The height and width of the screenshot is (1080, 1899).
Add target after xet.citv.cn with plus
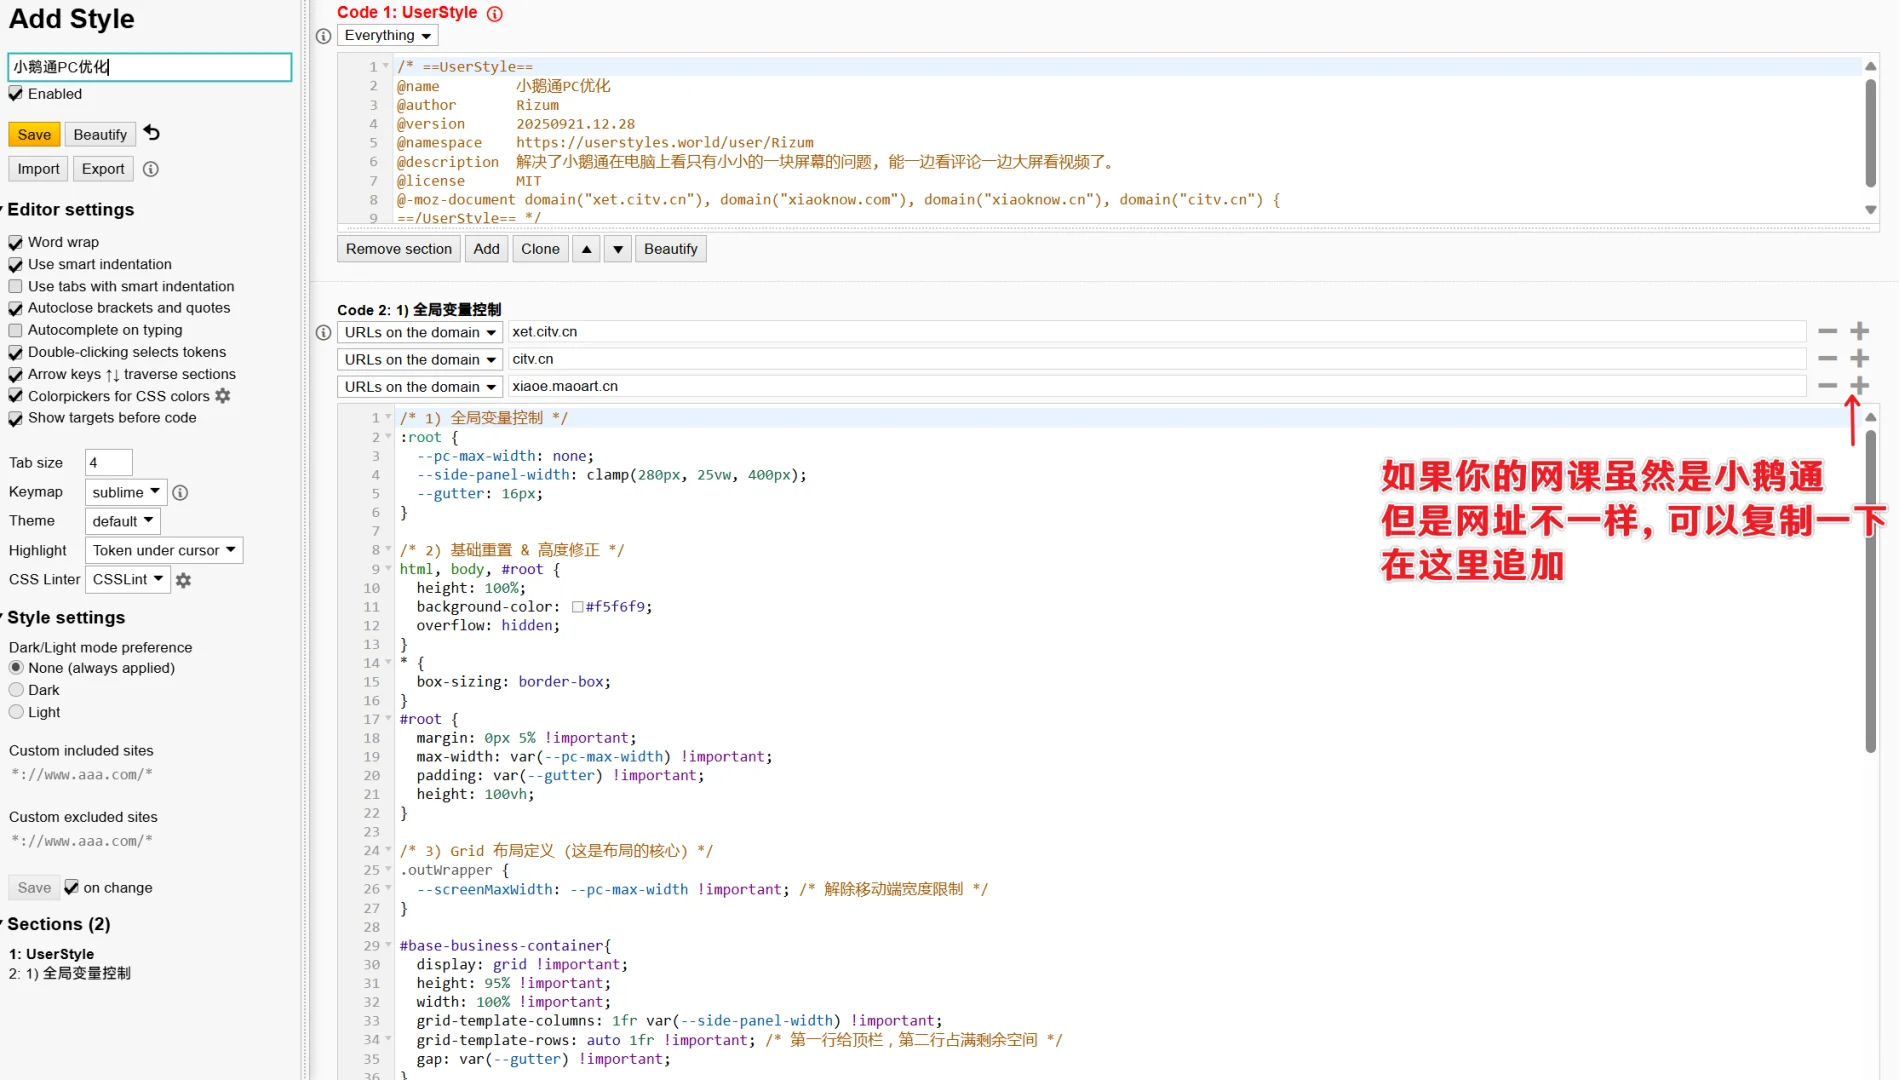(1859, 331)
